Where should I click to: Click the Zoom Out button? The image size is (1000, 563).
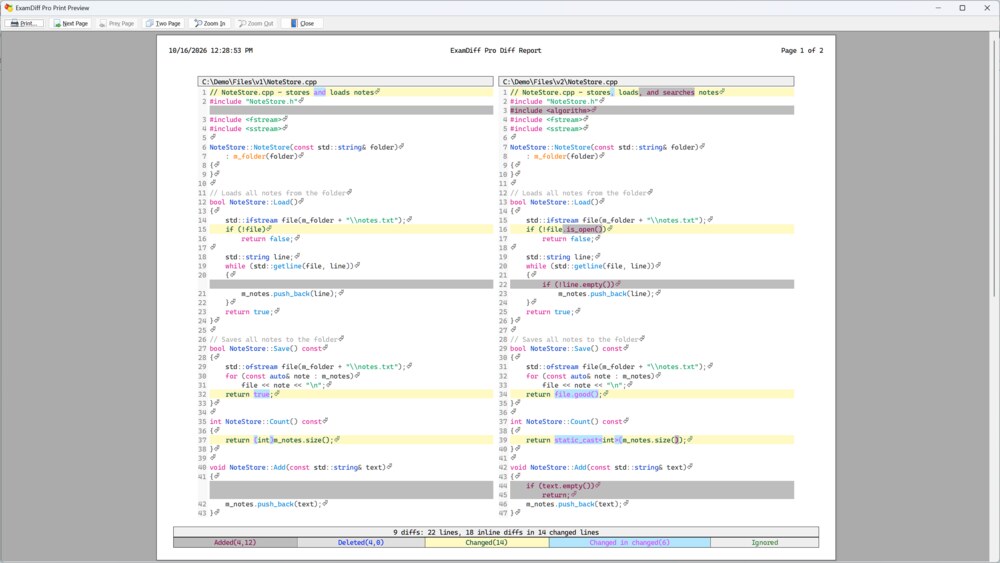point(256,23)
